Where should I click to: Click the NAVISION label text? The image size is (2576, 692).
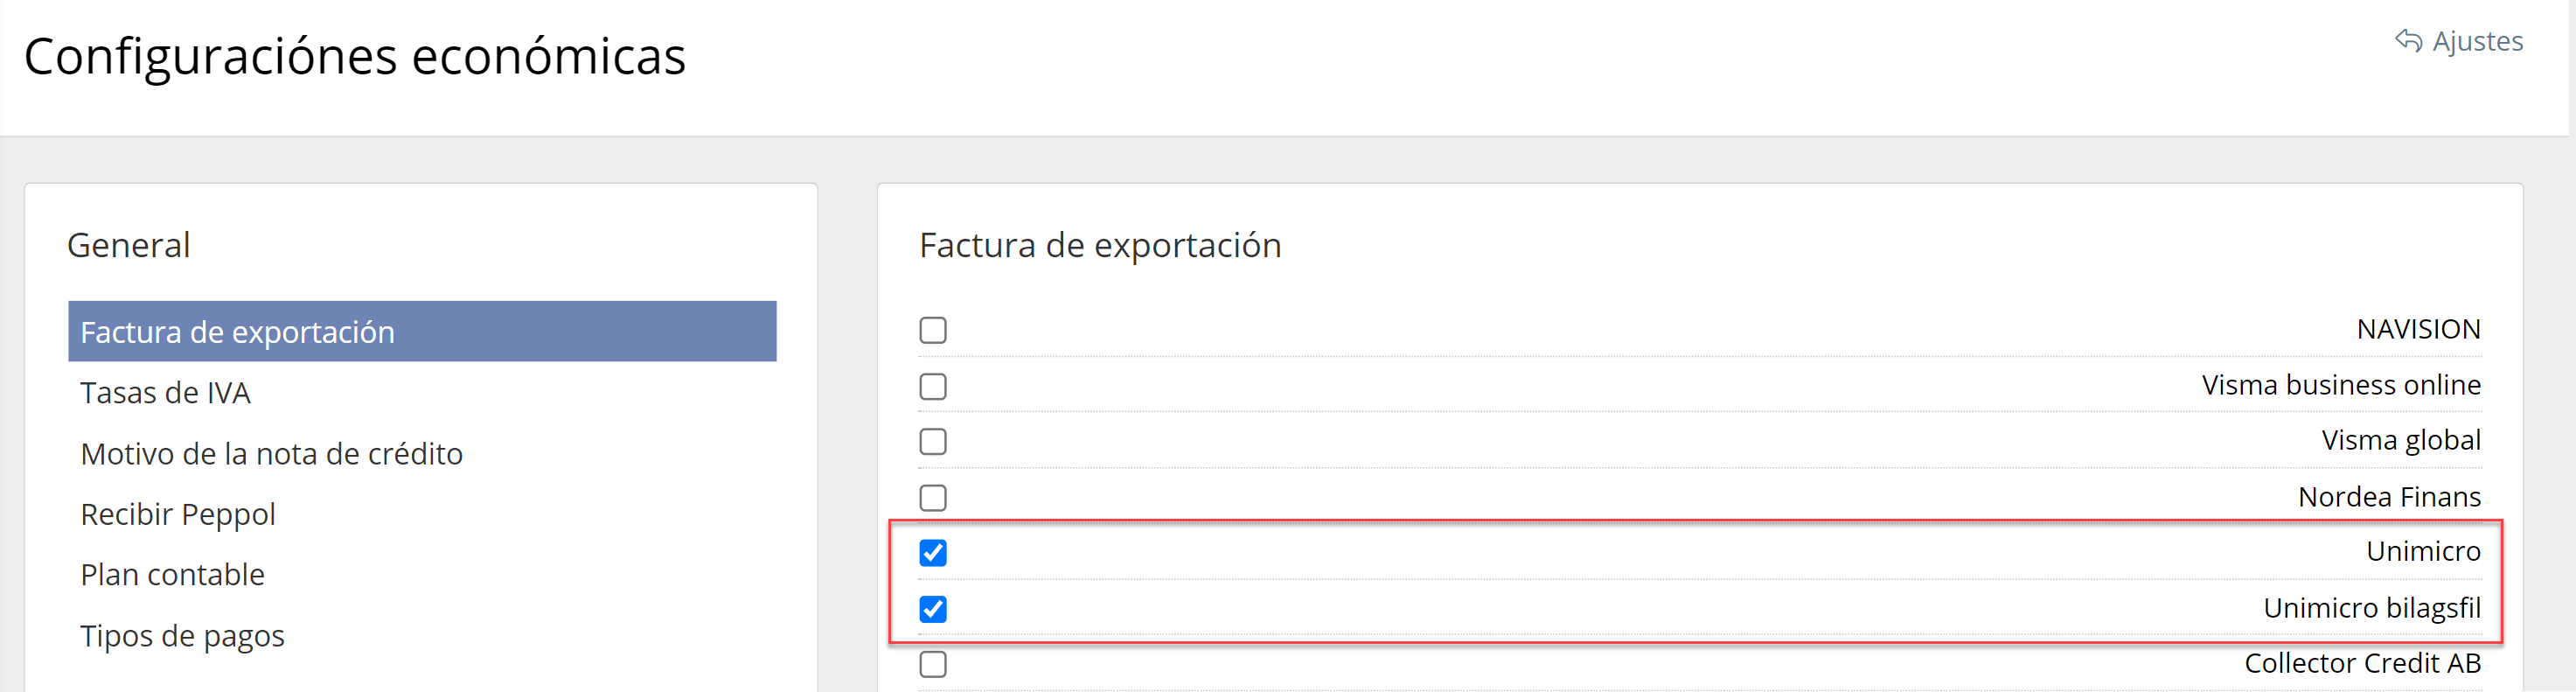tap(2418, 329)
